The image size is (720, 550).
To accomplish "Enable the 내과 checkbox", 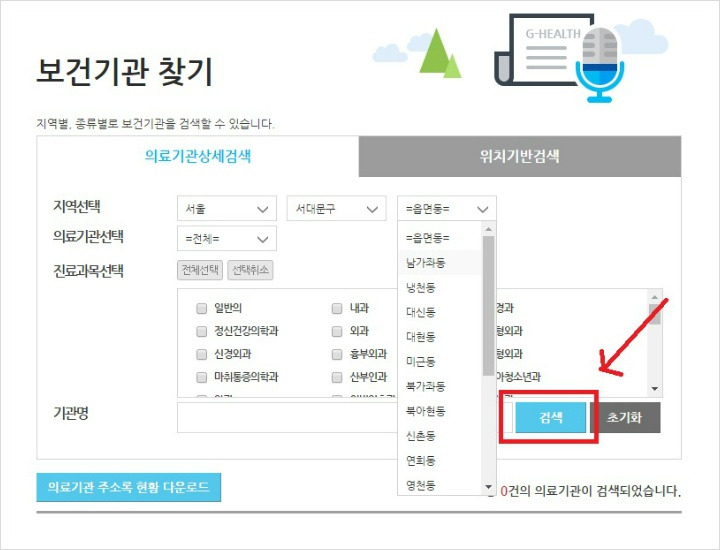I will coord(337,308).
